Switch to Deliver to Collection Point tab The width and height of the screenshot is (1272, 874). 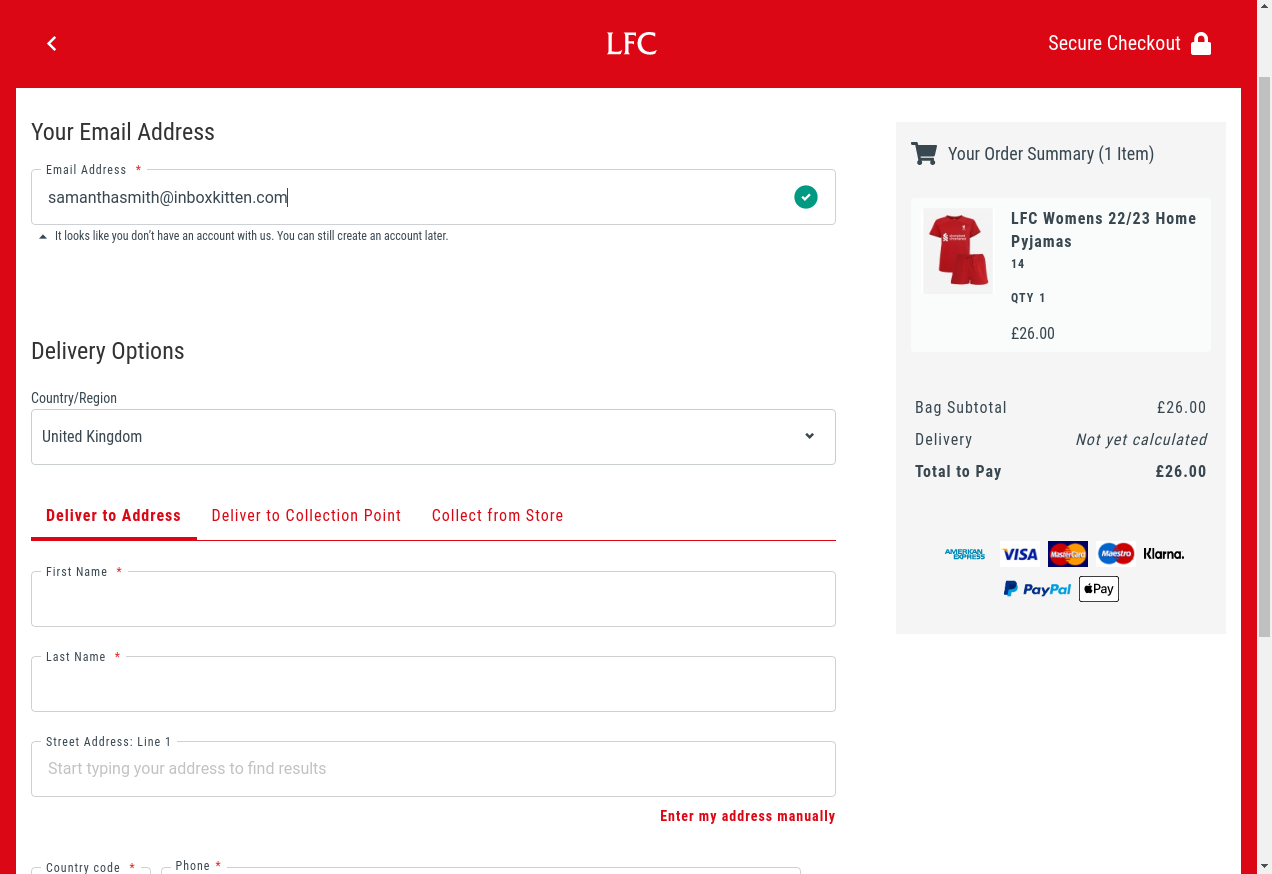click(306, 516)
